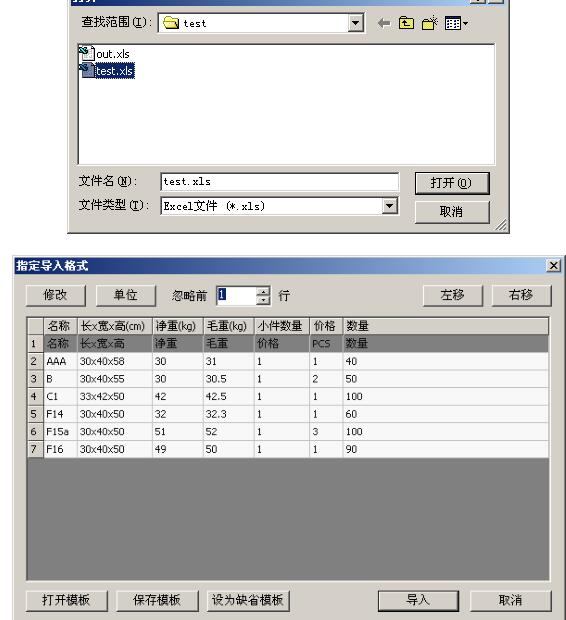Click the 修改 button

[55, 295]
